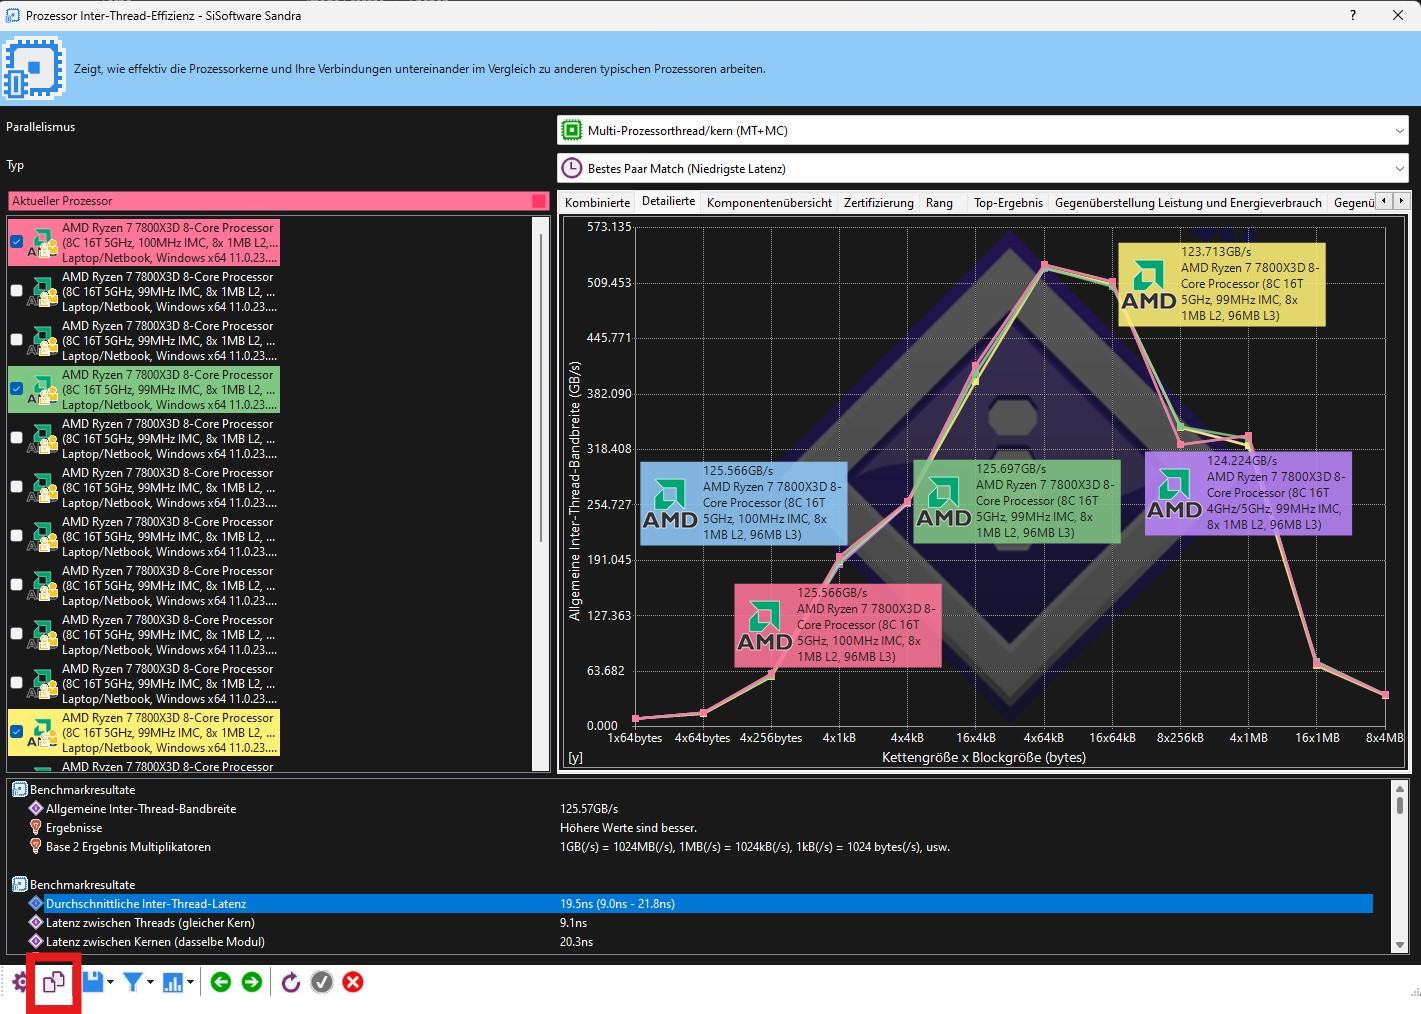Click the processor icon in the blue header
The image size is (1421, 1014).
click(34, 68)
